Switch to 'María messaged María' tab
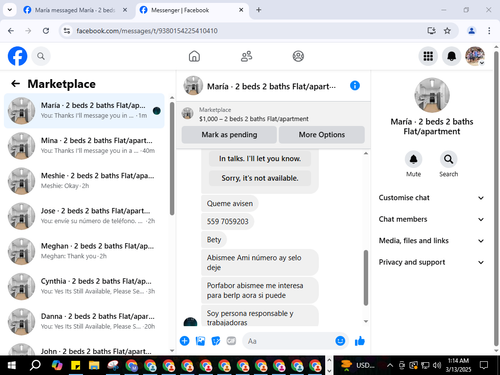The width and height of the screenshot is (500, 375). 75,10
